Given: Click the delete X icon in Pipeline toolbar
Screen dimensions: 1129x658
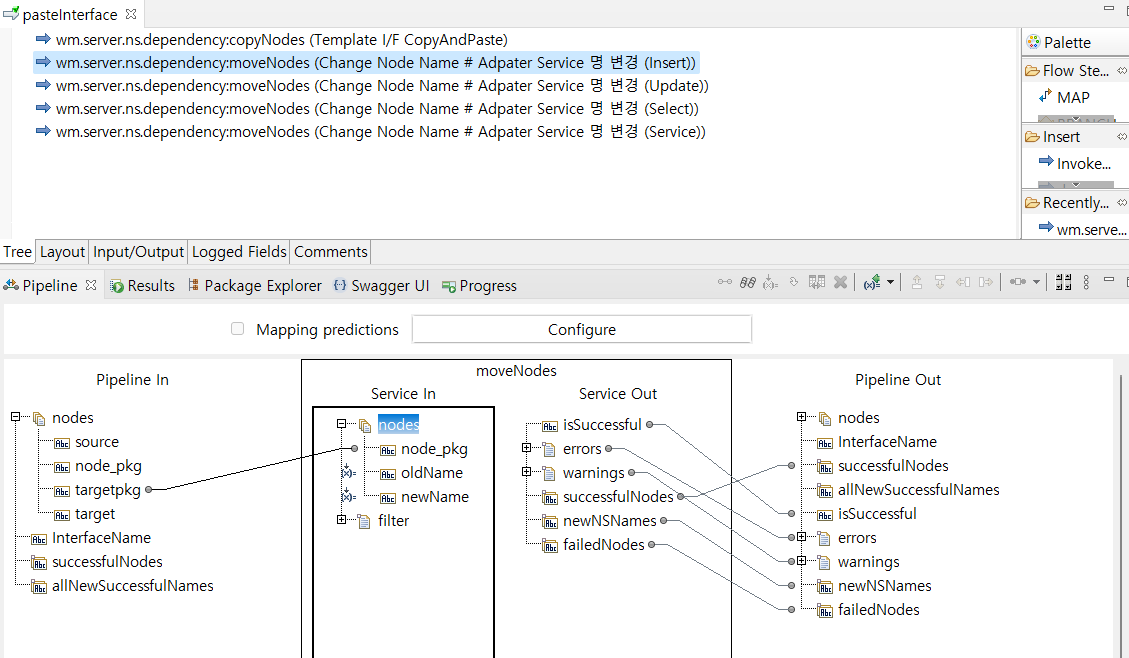Looking at the screenshot, I should pyautogui.click(x=841, y=283).
